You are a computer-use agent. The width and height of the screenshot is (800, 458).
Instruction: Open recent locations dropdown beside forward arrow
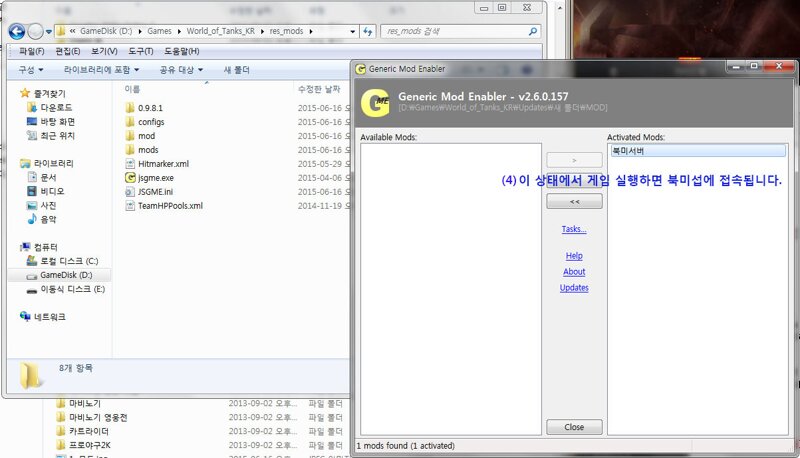[x=48, y=32]
